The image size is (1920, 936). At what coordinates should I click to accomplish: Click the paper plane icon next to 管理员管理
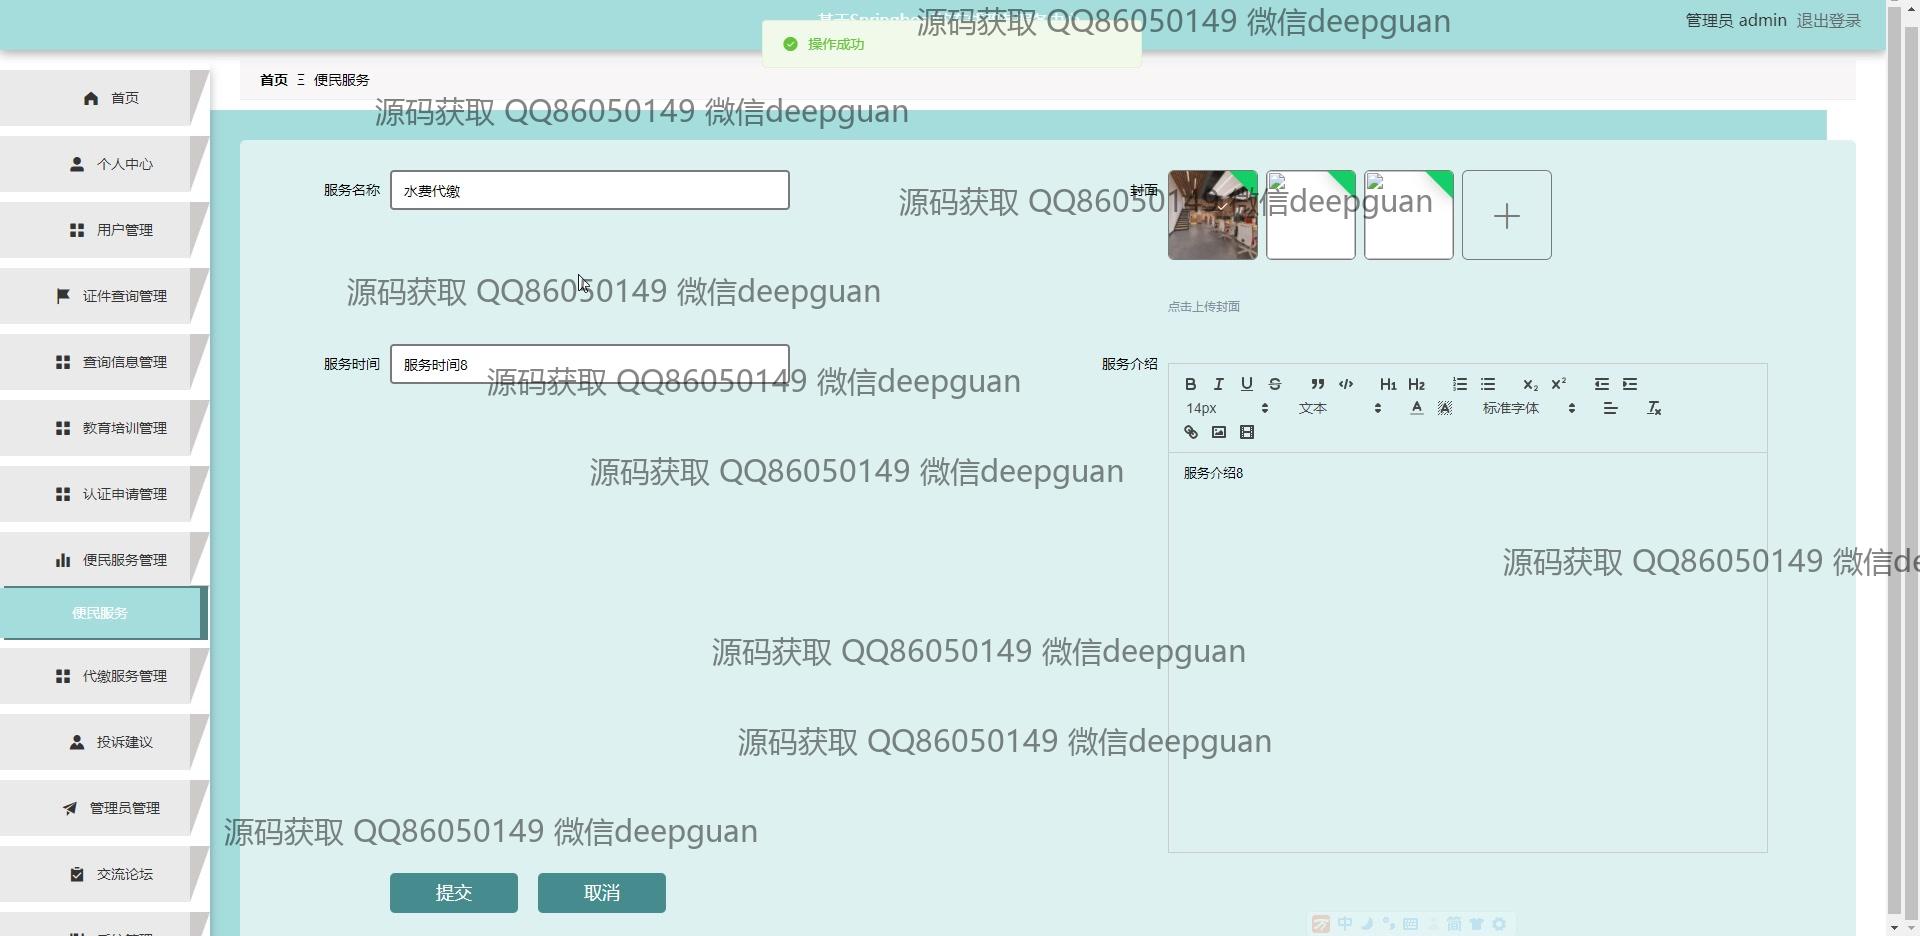(x=70, y=808)
